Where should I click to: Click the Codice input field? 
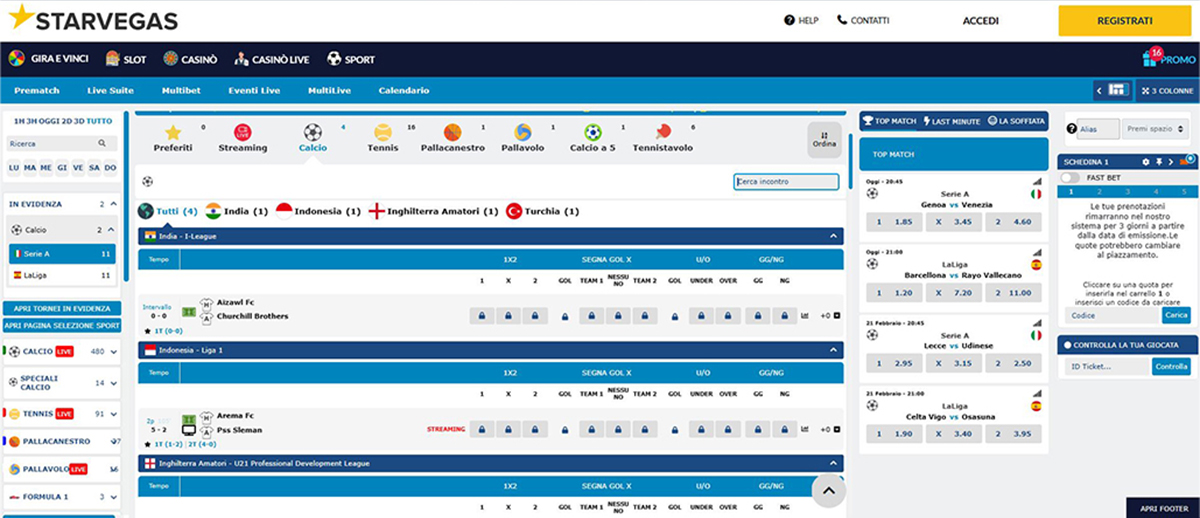(x=1113, y=315)
